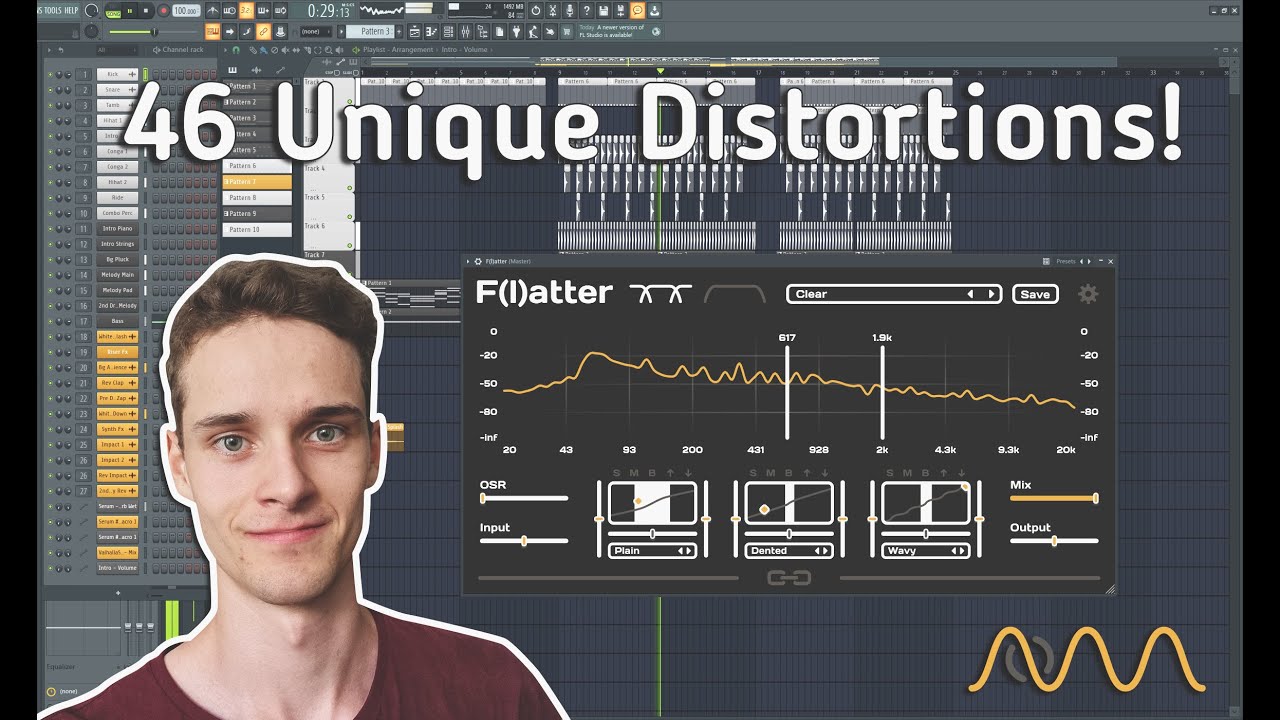Click the record button in transport

(x=163, y=10)
